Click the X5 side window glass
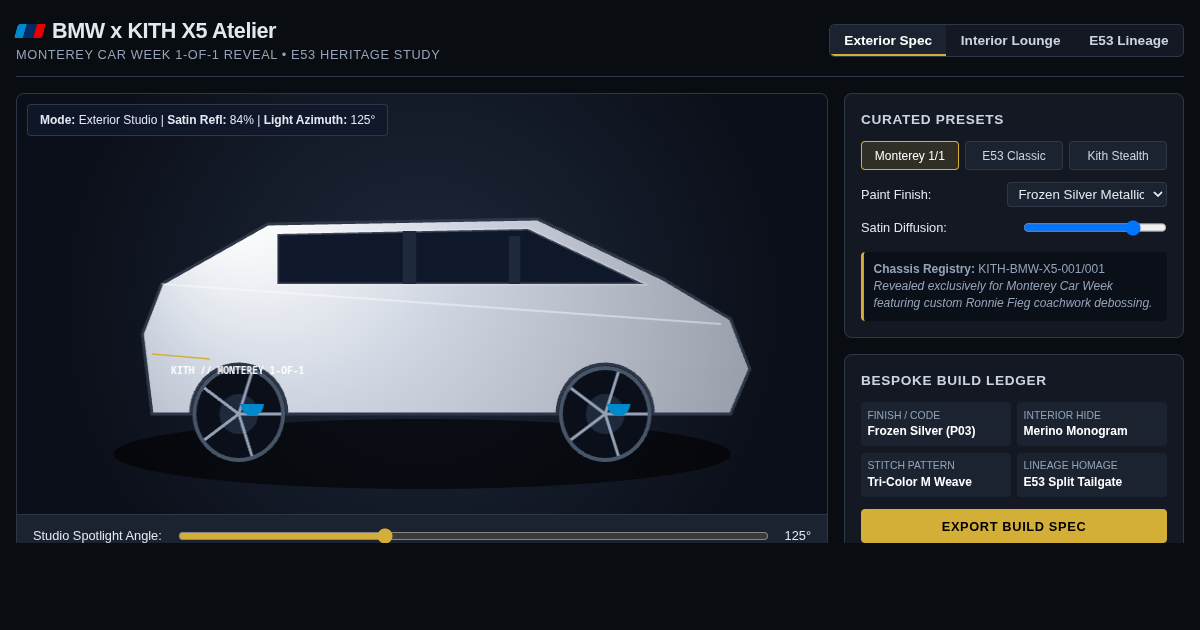 (458, 258)
